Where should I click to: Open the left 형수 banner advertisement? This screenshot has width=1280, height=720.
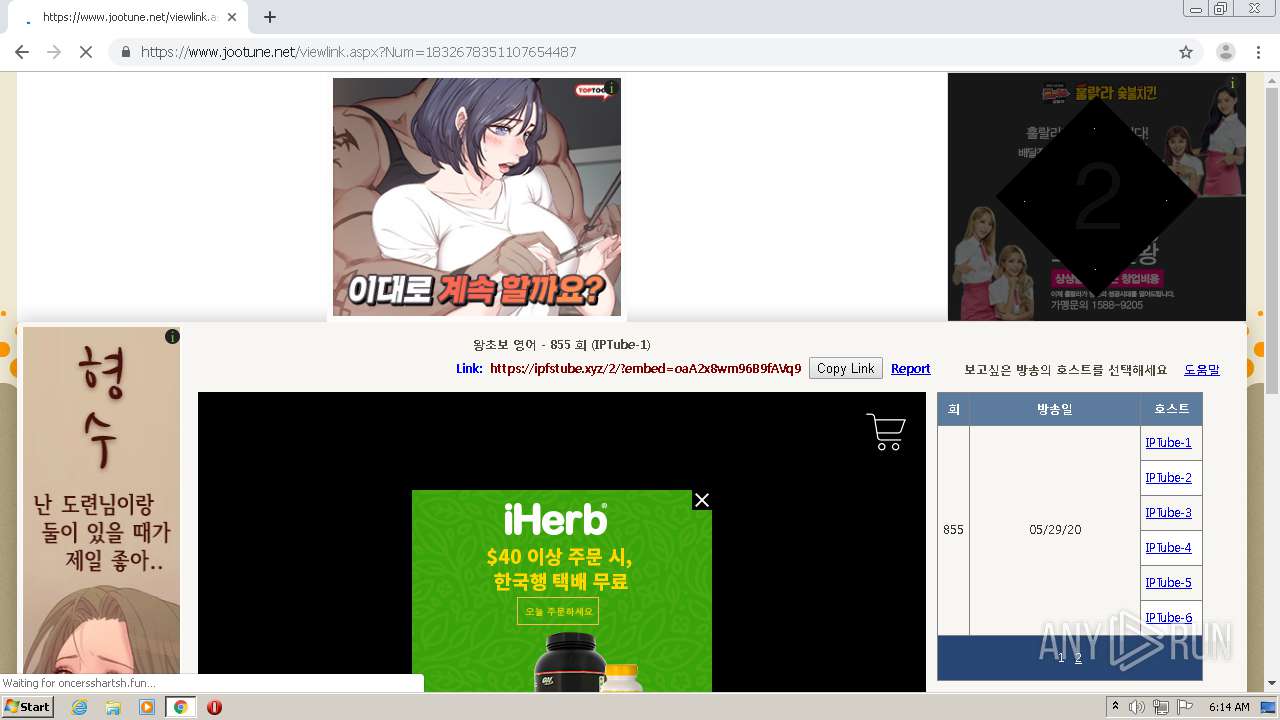(101, 500)
